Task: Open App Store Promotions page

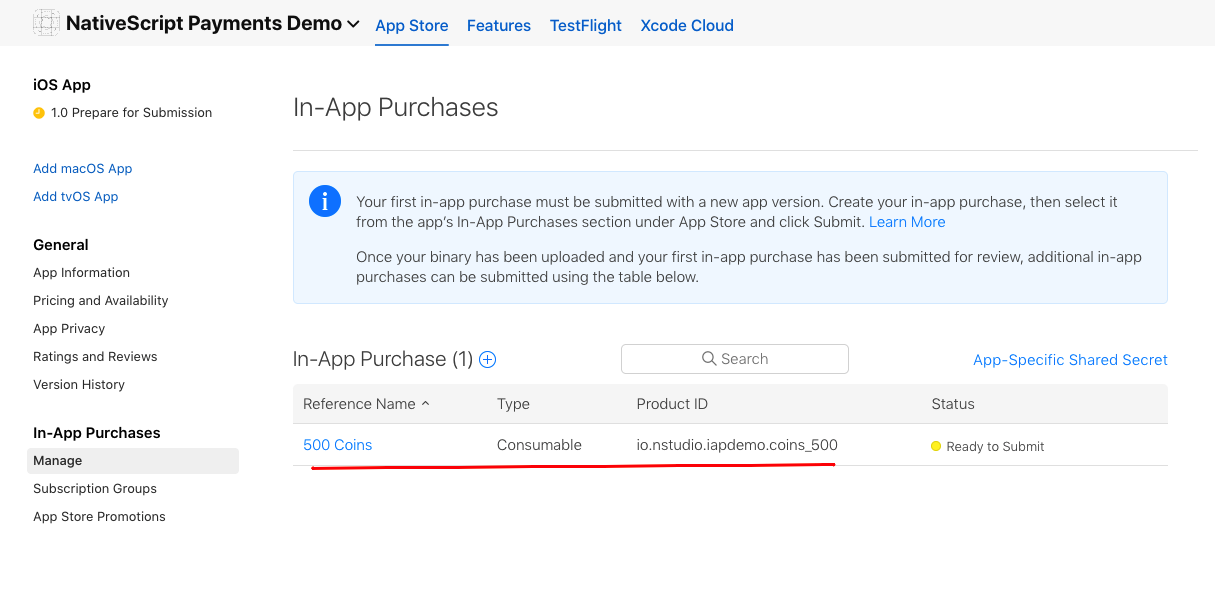Action: tap(99, 517)
